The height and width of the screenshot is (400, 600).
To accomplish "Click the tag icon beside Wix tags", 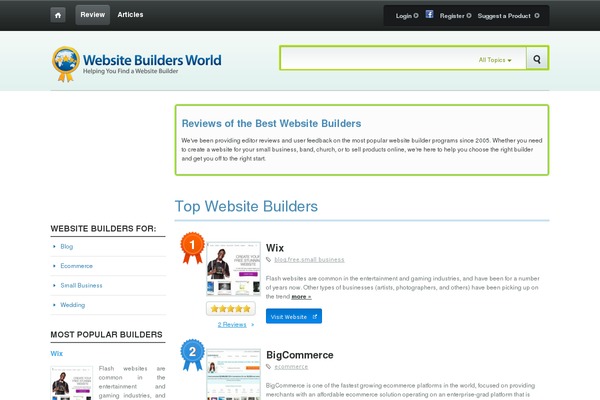I will [269, 260].
